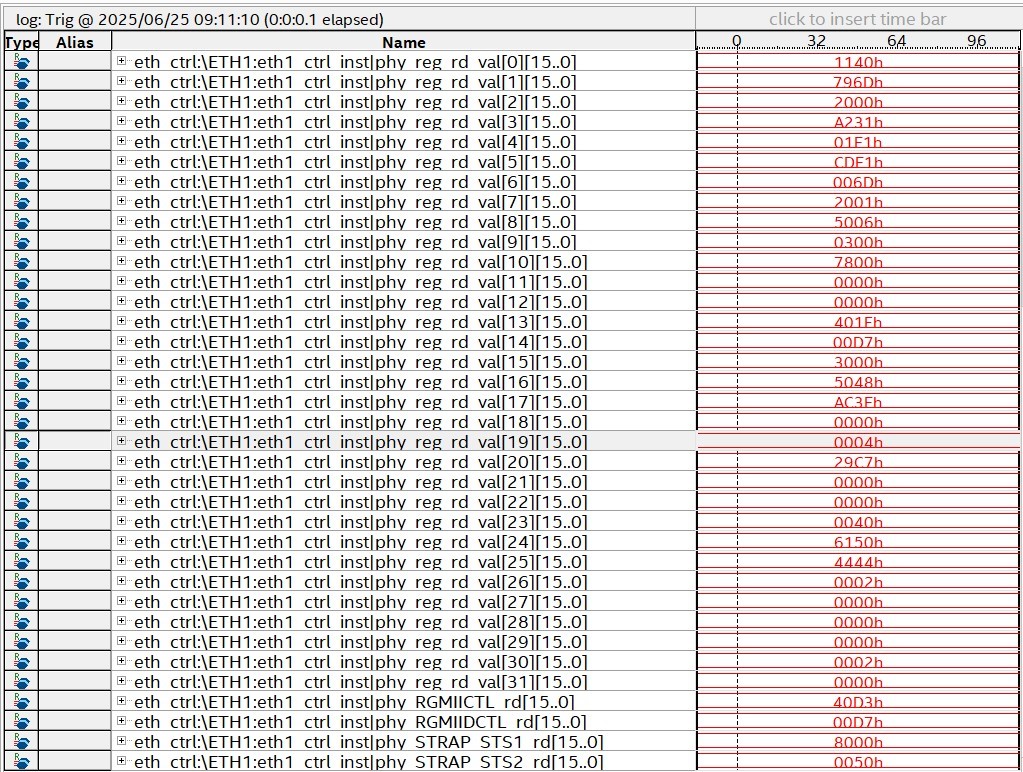
Task: Select waveform value CDE1h
Action: coord(858,162)
